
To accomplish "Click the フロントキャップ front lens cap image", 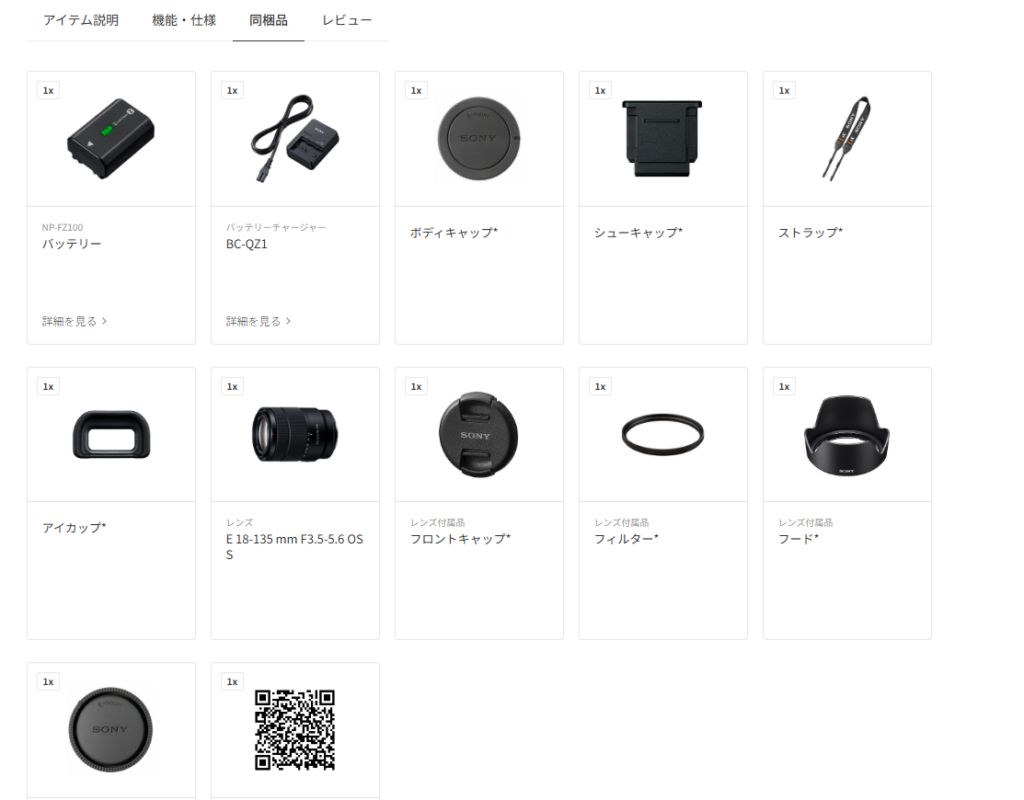I will point(478,435).
